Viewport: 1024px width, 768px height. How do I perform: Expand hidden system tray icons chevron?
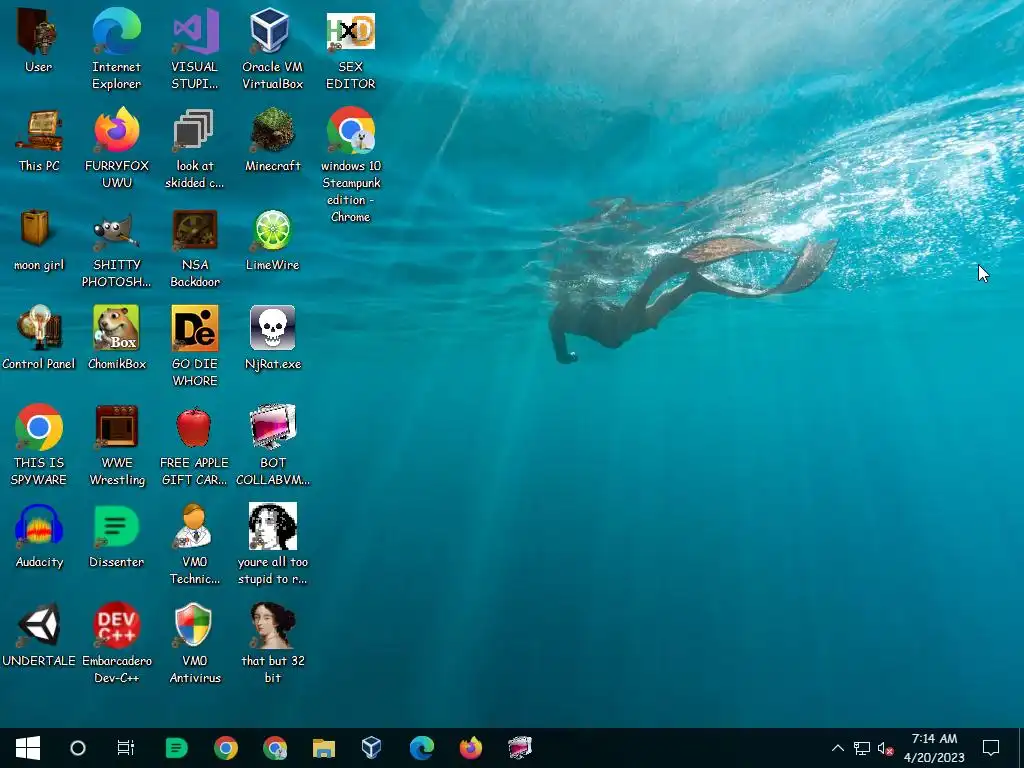tap(837, 748)
